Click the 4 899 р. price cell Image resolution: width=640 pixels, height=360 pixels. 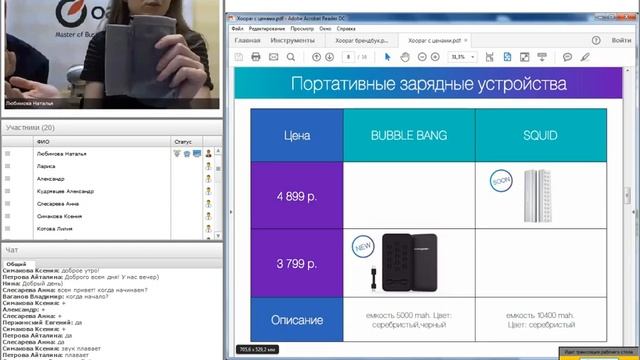tap(297, 196)
